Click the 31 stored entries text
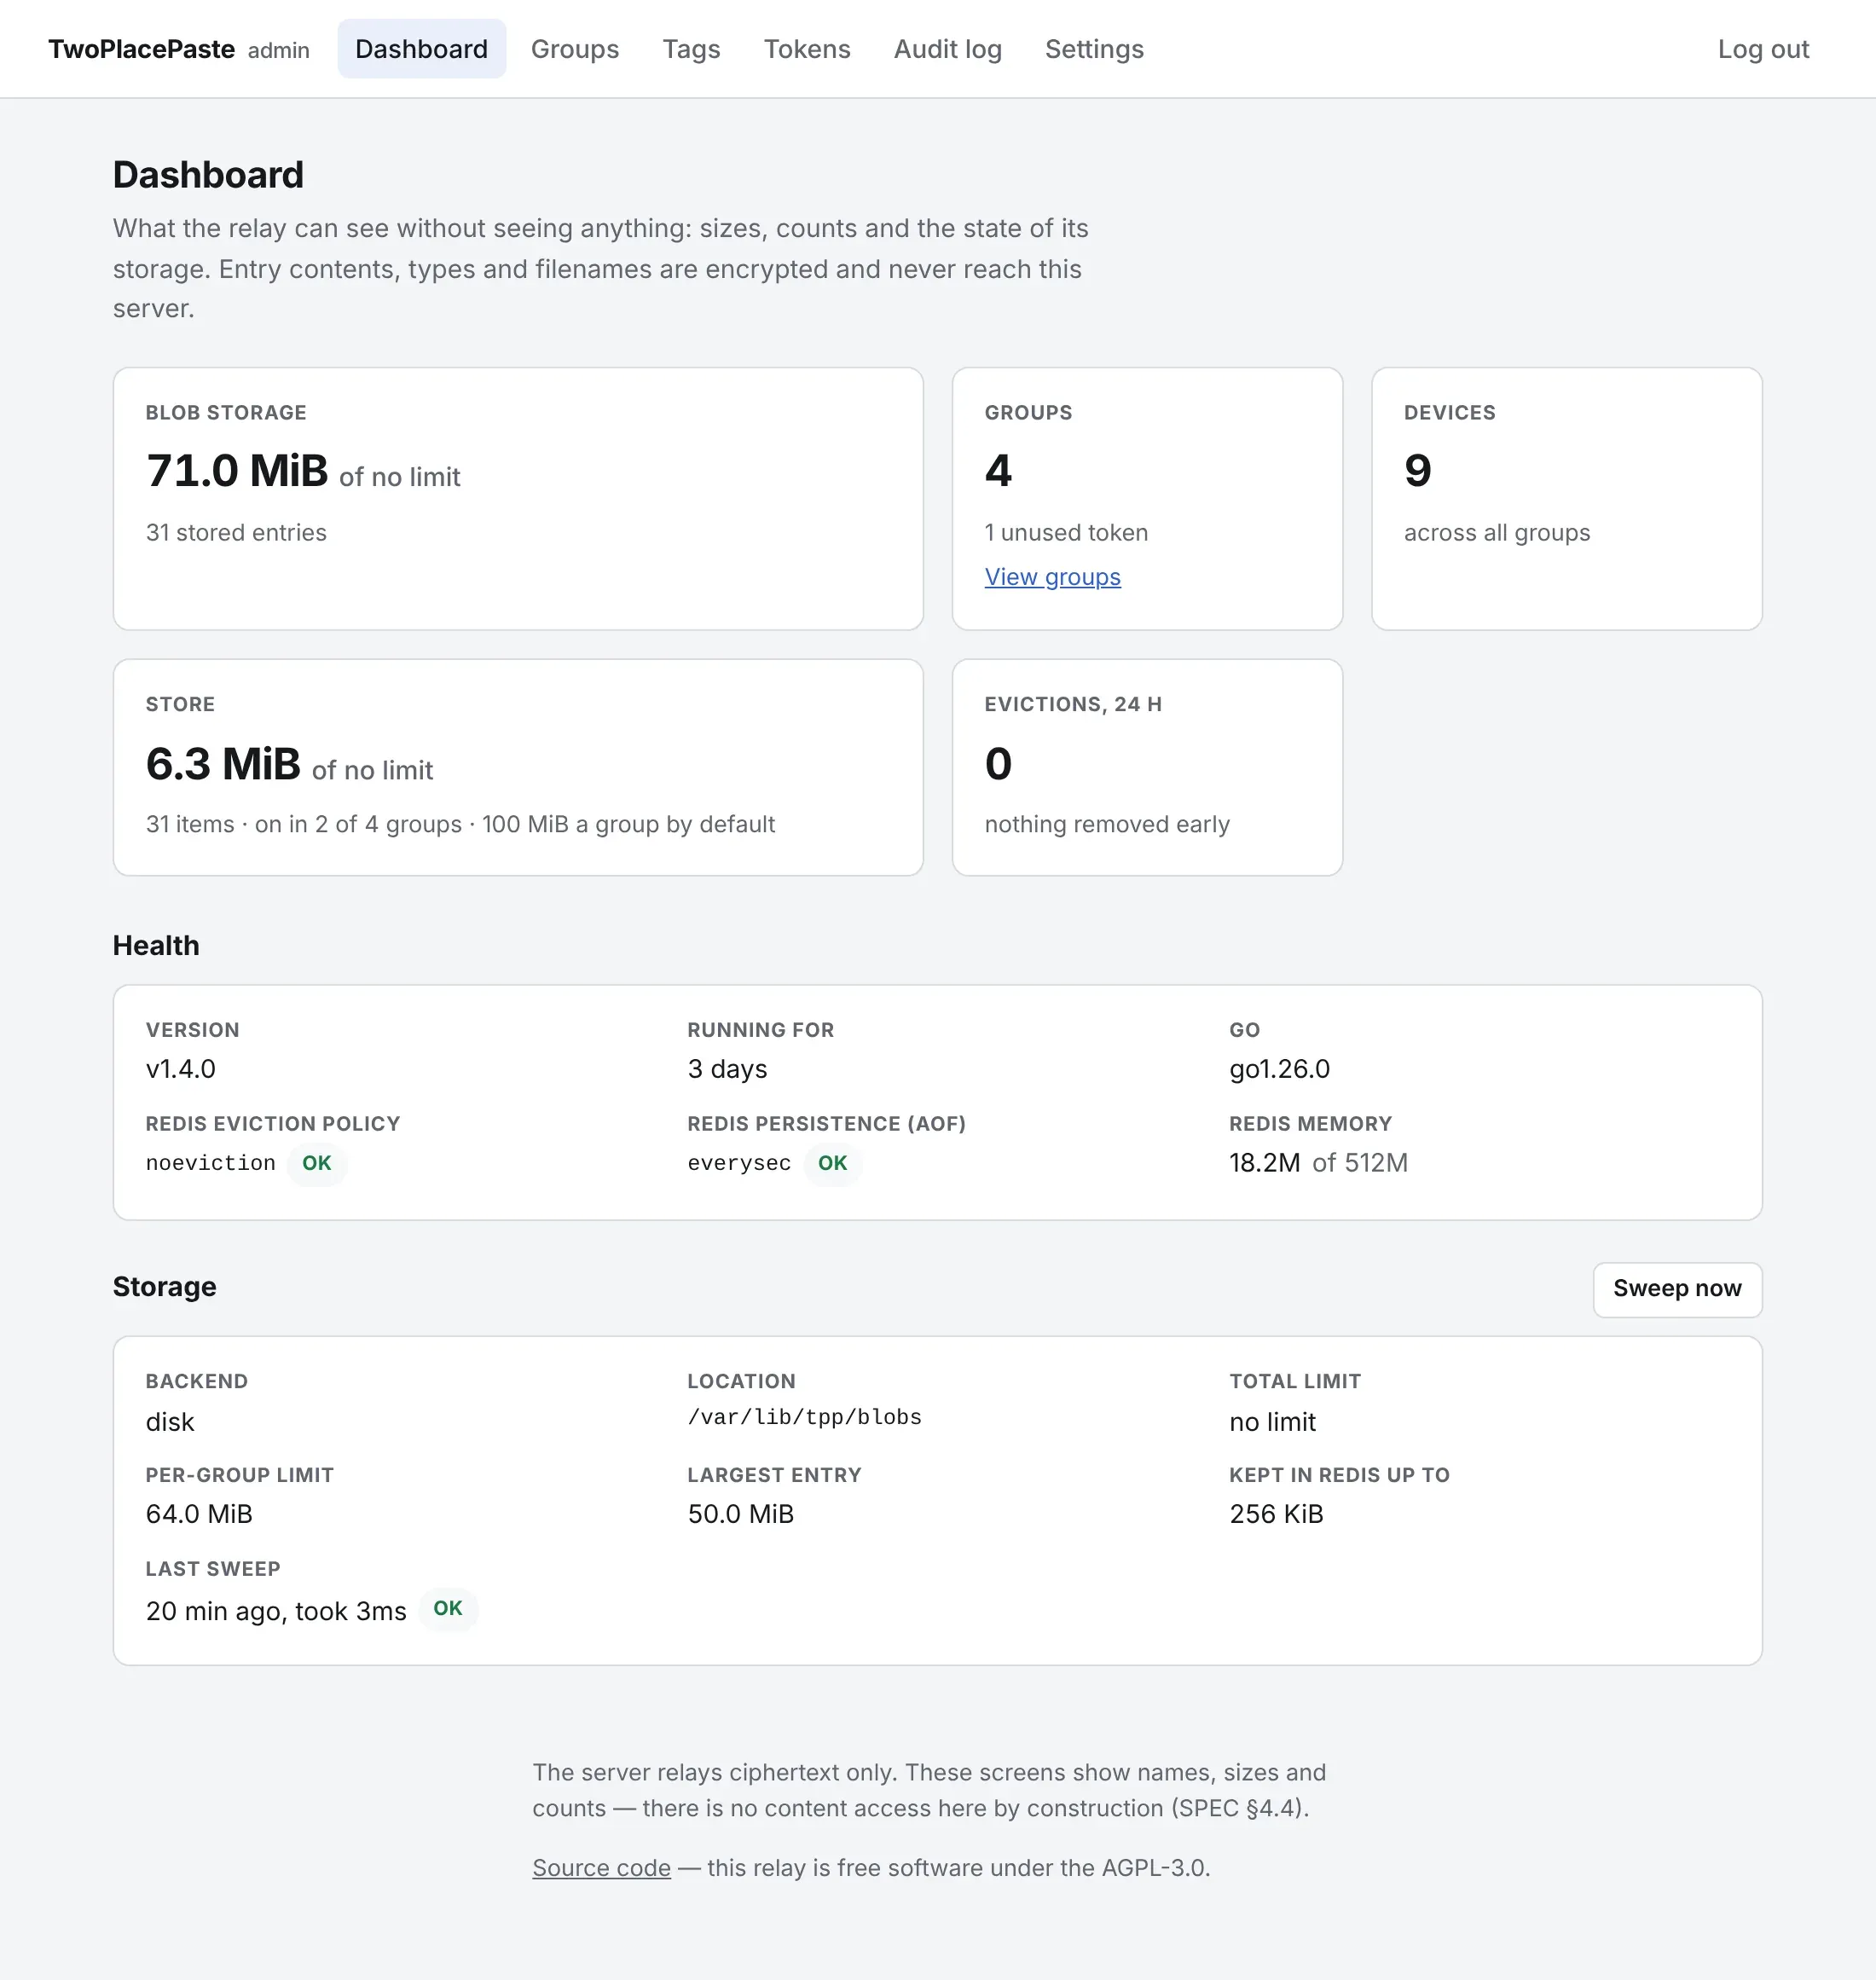The height and width of the screenshot is (1980, 1876). tap(236, 532)
